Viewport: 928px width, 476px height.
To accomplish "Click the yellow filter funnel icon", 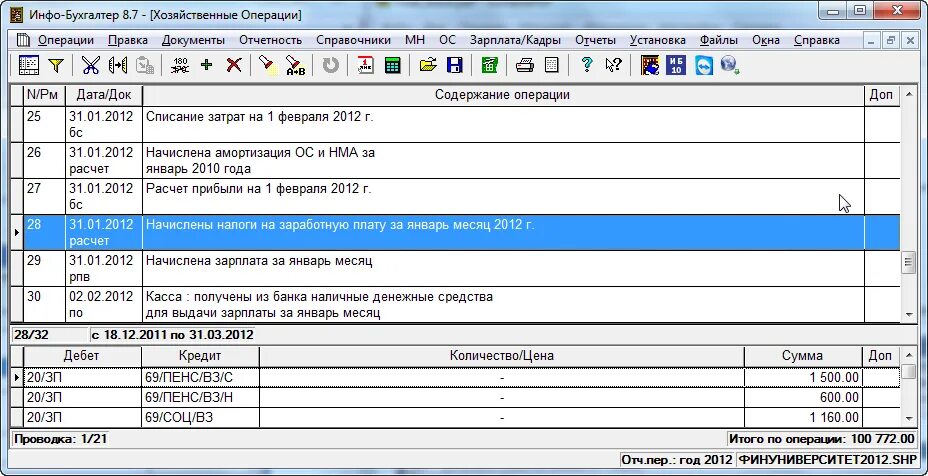I will (56, 65).
